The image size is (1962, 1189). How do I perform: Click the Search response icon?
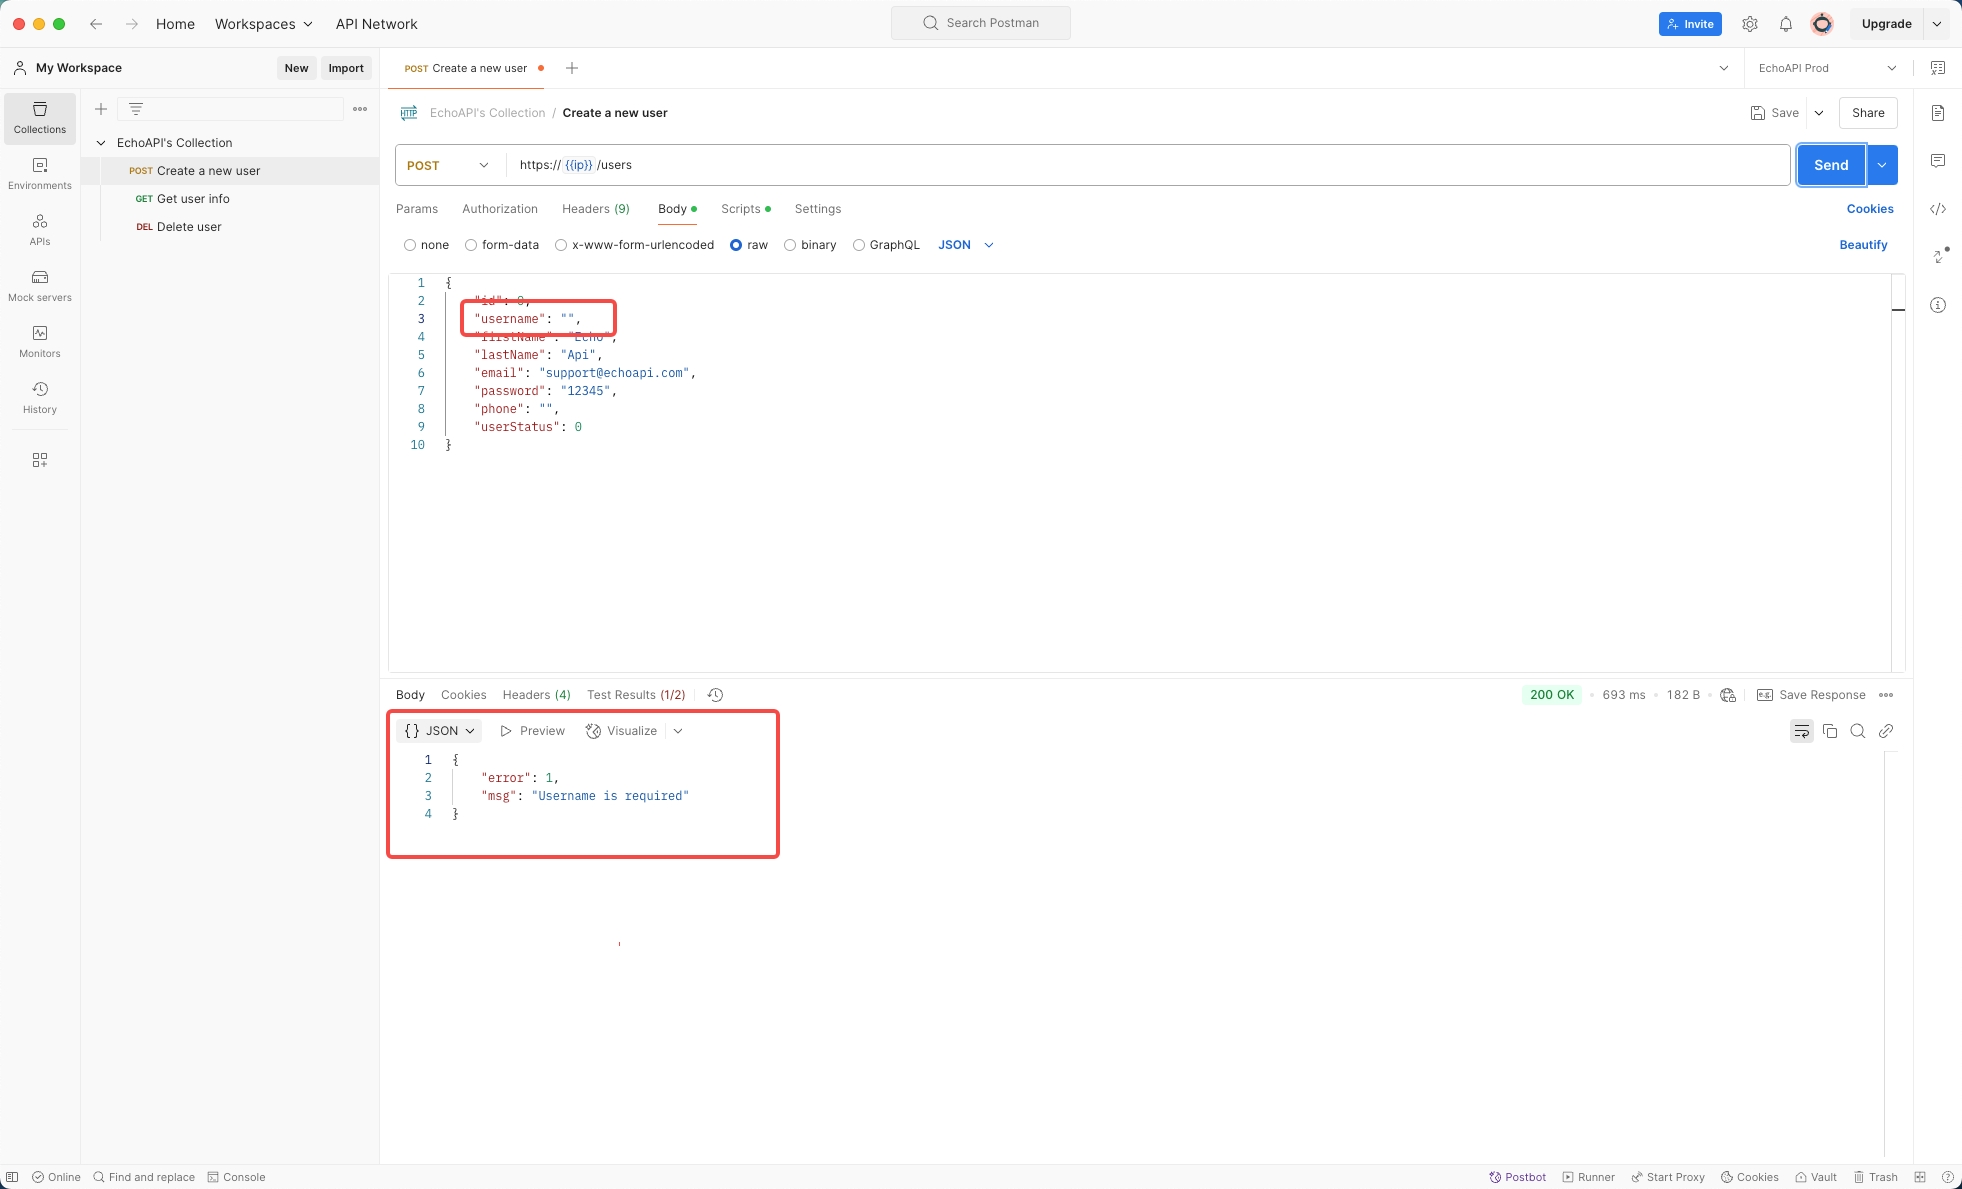click(x=1858, y=731)
